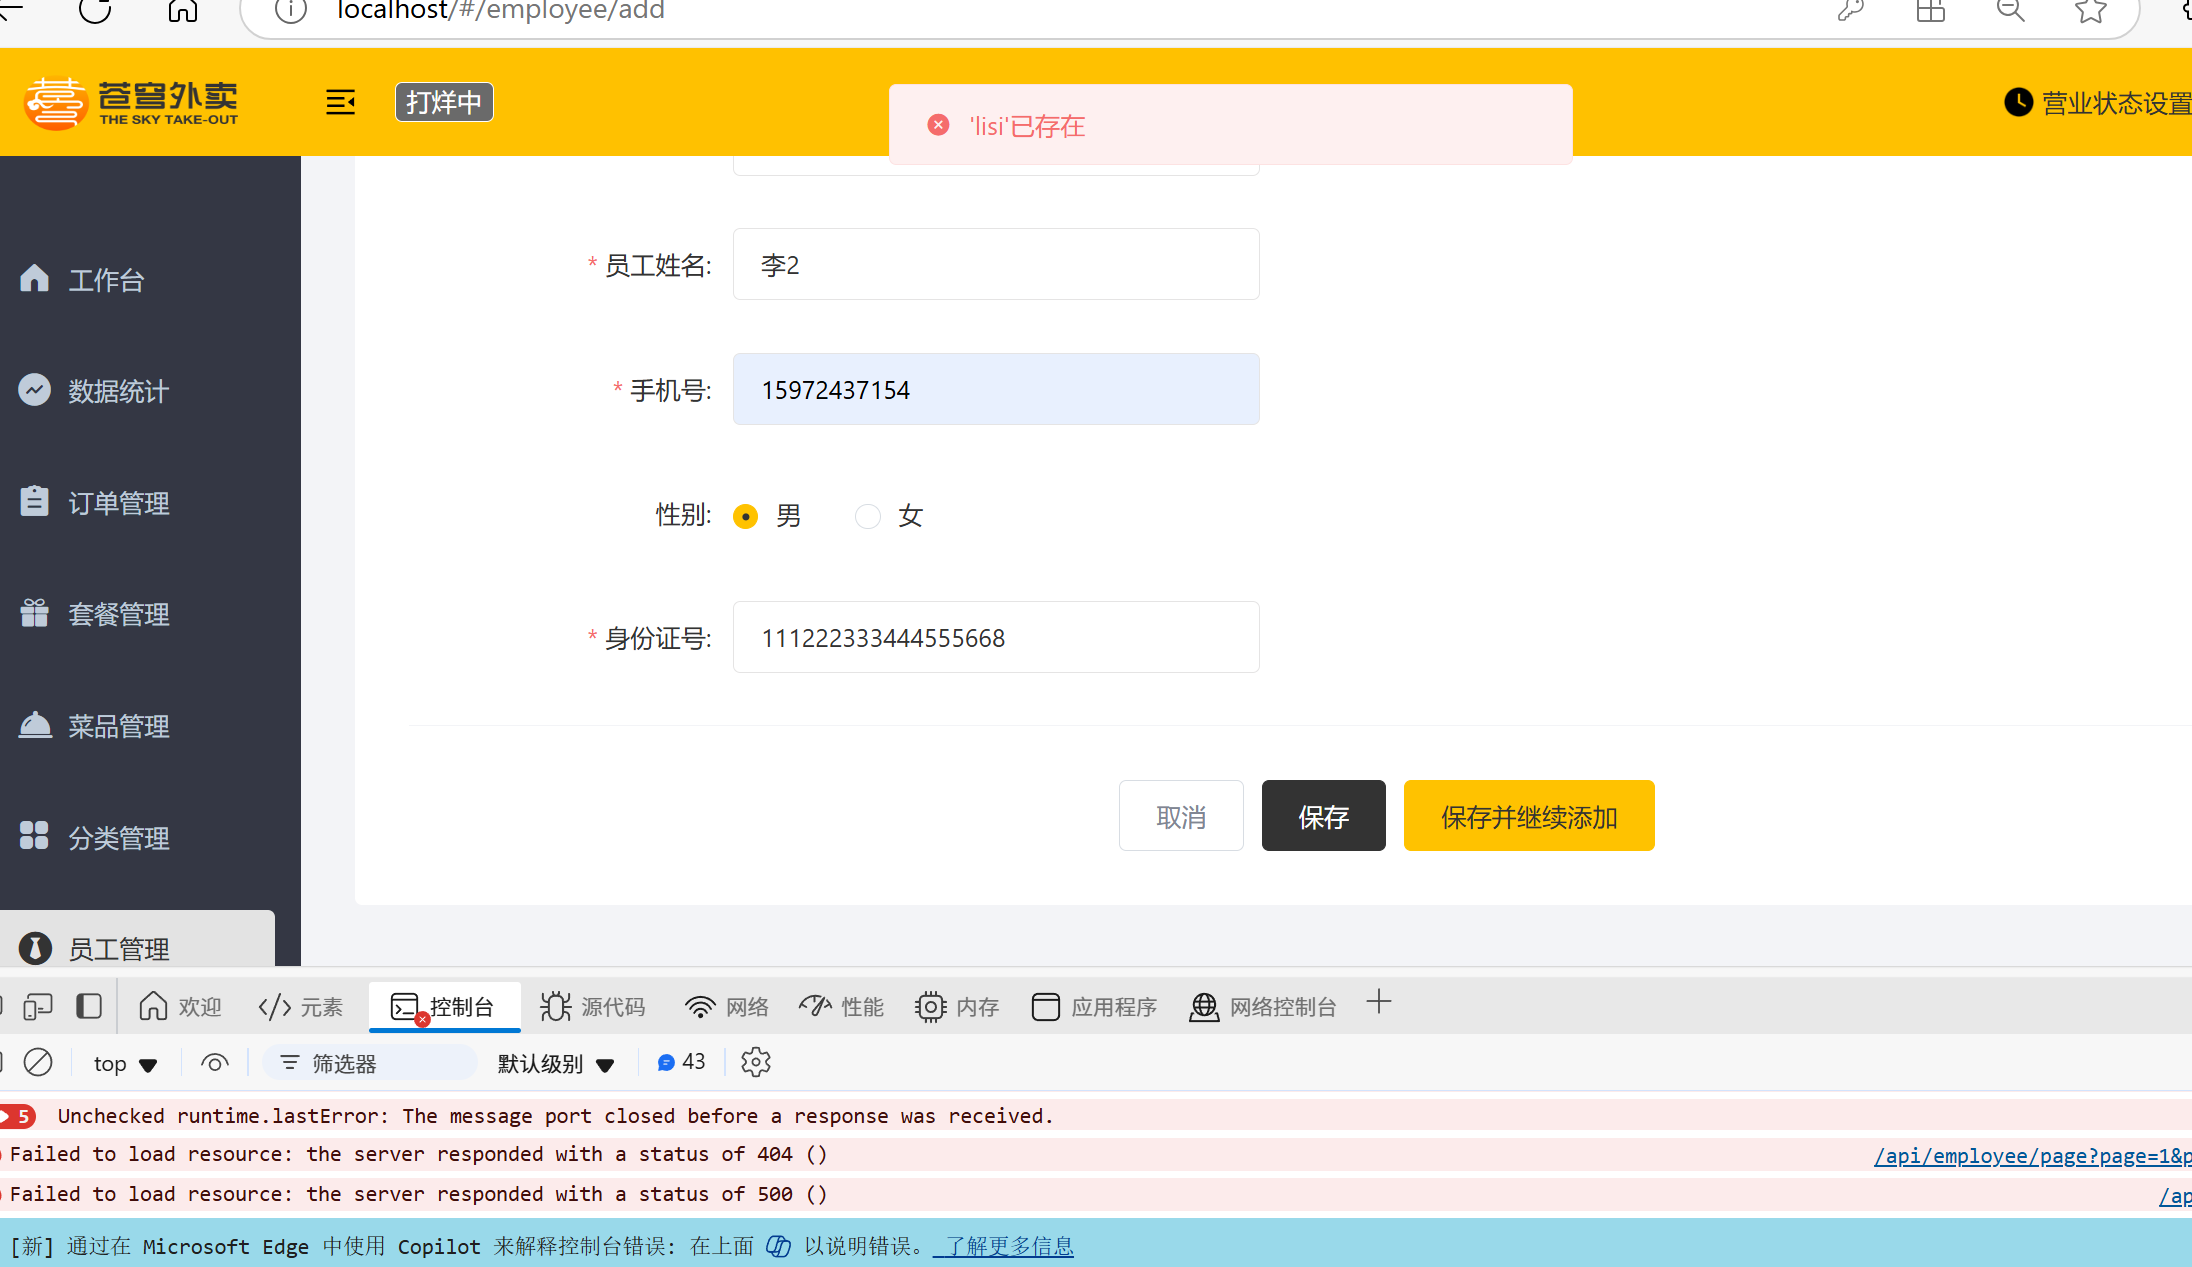This screenshot has width=2192, height=1267.
Task: Open the /api/employee/page error link
Action: 2030,1155
